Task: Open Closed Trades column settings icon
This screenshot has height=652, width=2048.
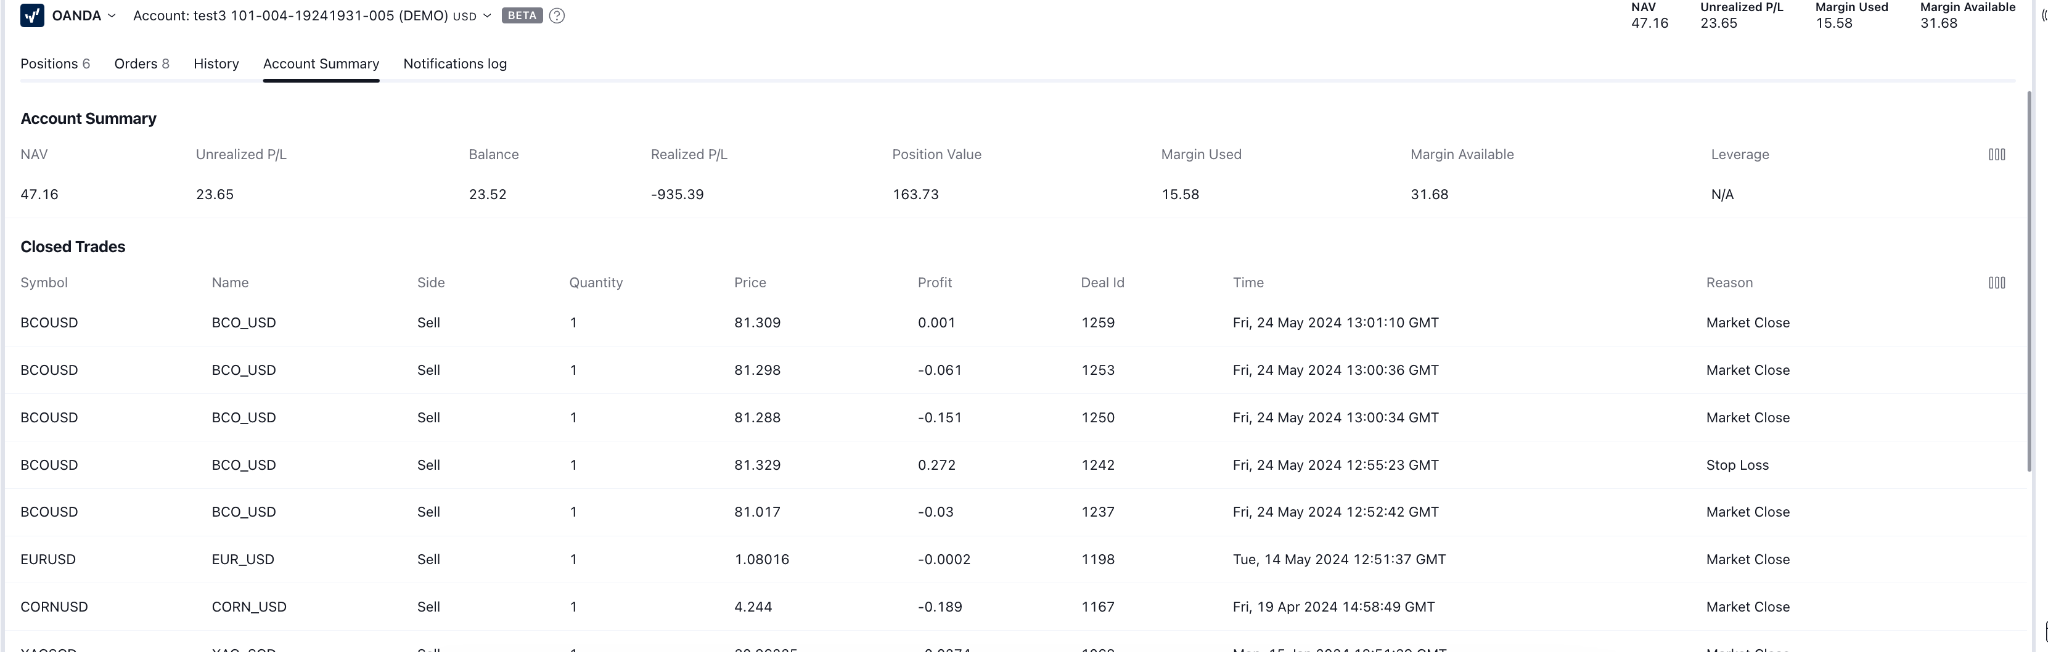Action: (x=1996, y=283)
